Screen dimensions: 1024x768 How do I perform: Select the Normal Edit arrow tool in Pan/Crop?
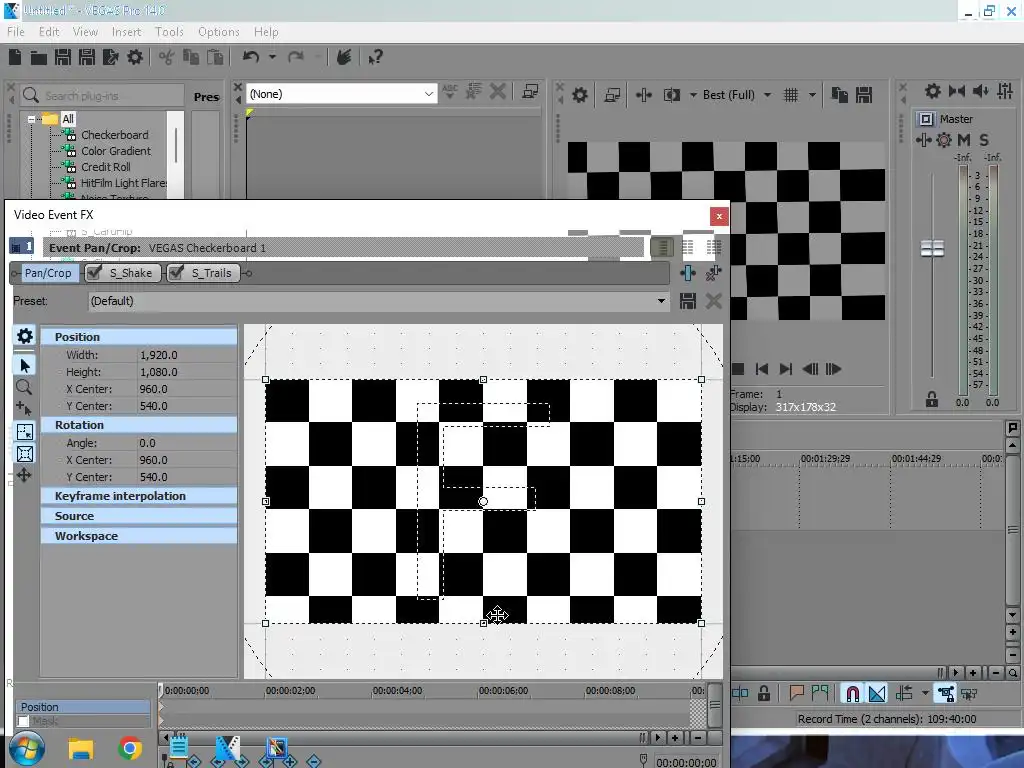pyautogui.click(x=25, y=366)
